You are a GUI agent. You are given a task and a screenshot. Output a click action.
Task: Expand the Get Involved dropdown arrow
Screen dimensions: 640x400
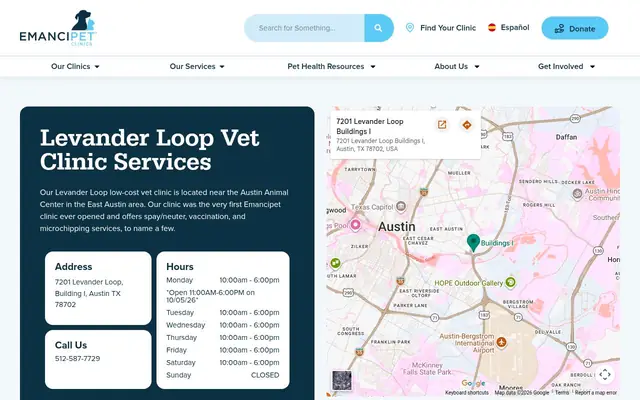(x=592, y=67)
